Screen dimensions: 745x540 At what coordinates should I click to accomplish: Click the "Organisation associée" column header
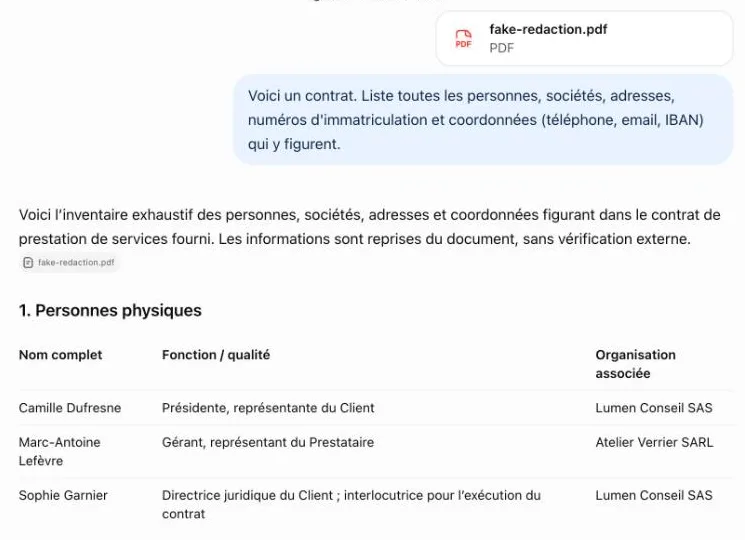point(635,364)
